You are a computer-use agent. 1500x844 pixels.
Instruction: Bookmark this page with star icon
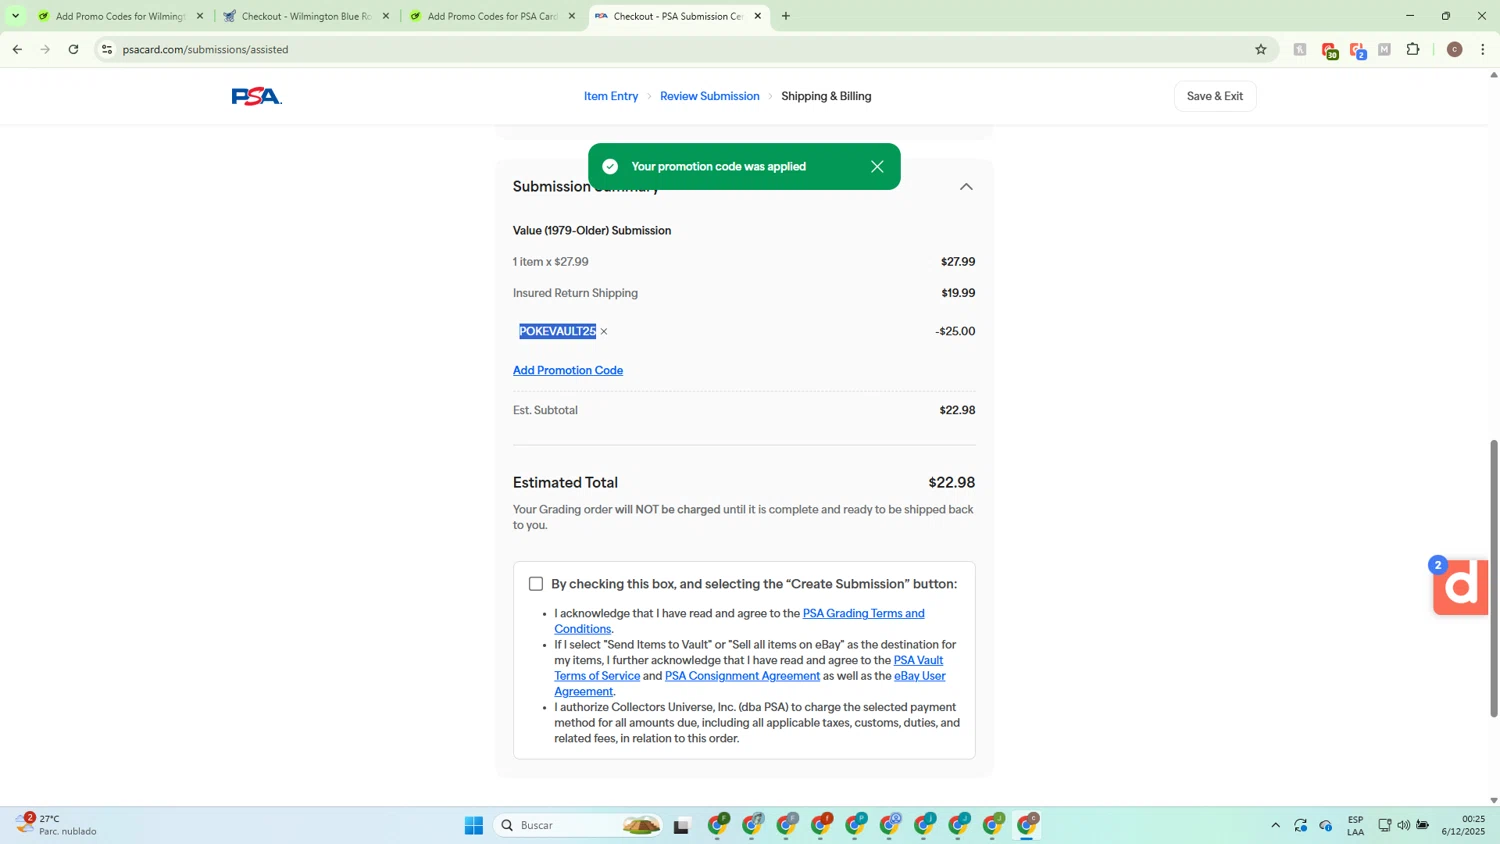pos(1260,49)
